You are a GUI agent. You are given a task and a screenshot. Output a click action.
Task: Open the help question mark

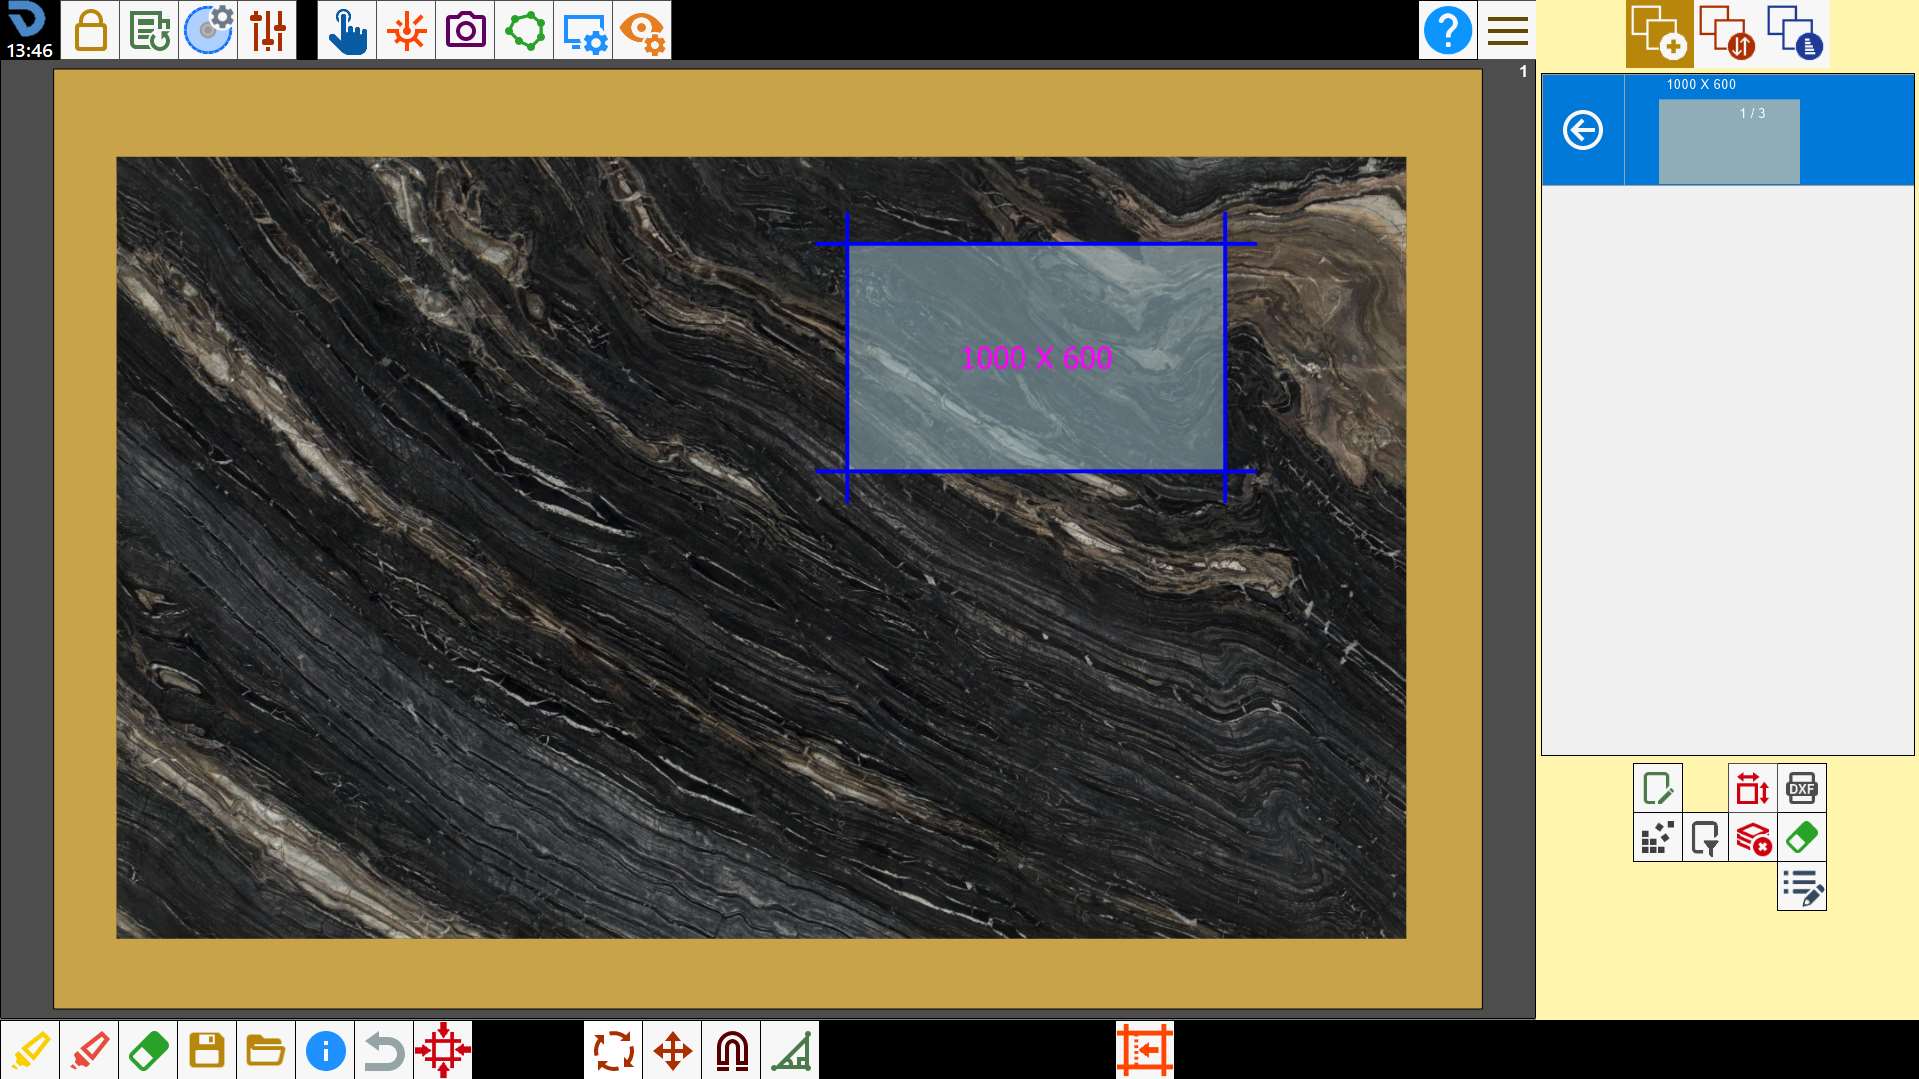pos(1447,30)
